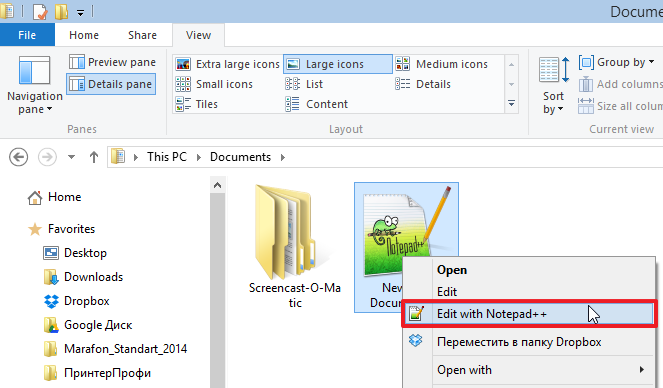The height and width of the screenshot is (388, 663).
Task: Switch to the Share ribbon tab
Action: pyautogui.click(x=142, y=35)
